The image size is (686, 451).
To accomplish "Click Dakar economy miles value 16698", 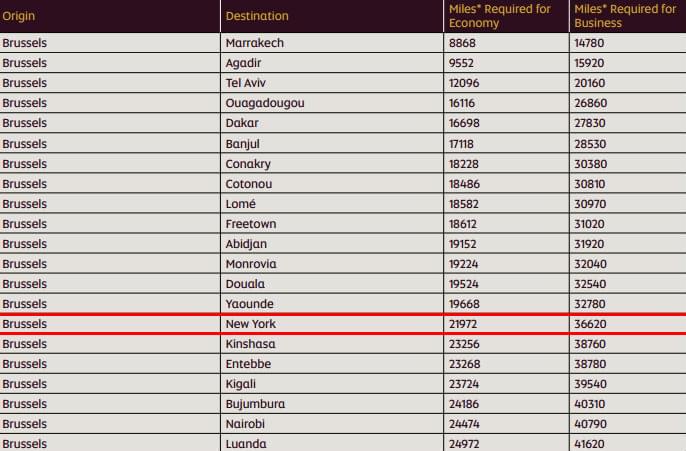I will pos(464,123).
